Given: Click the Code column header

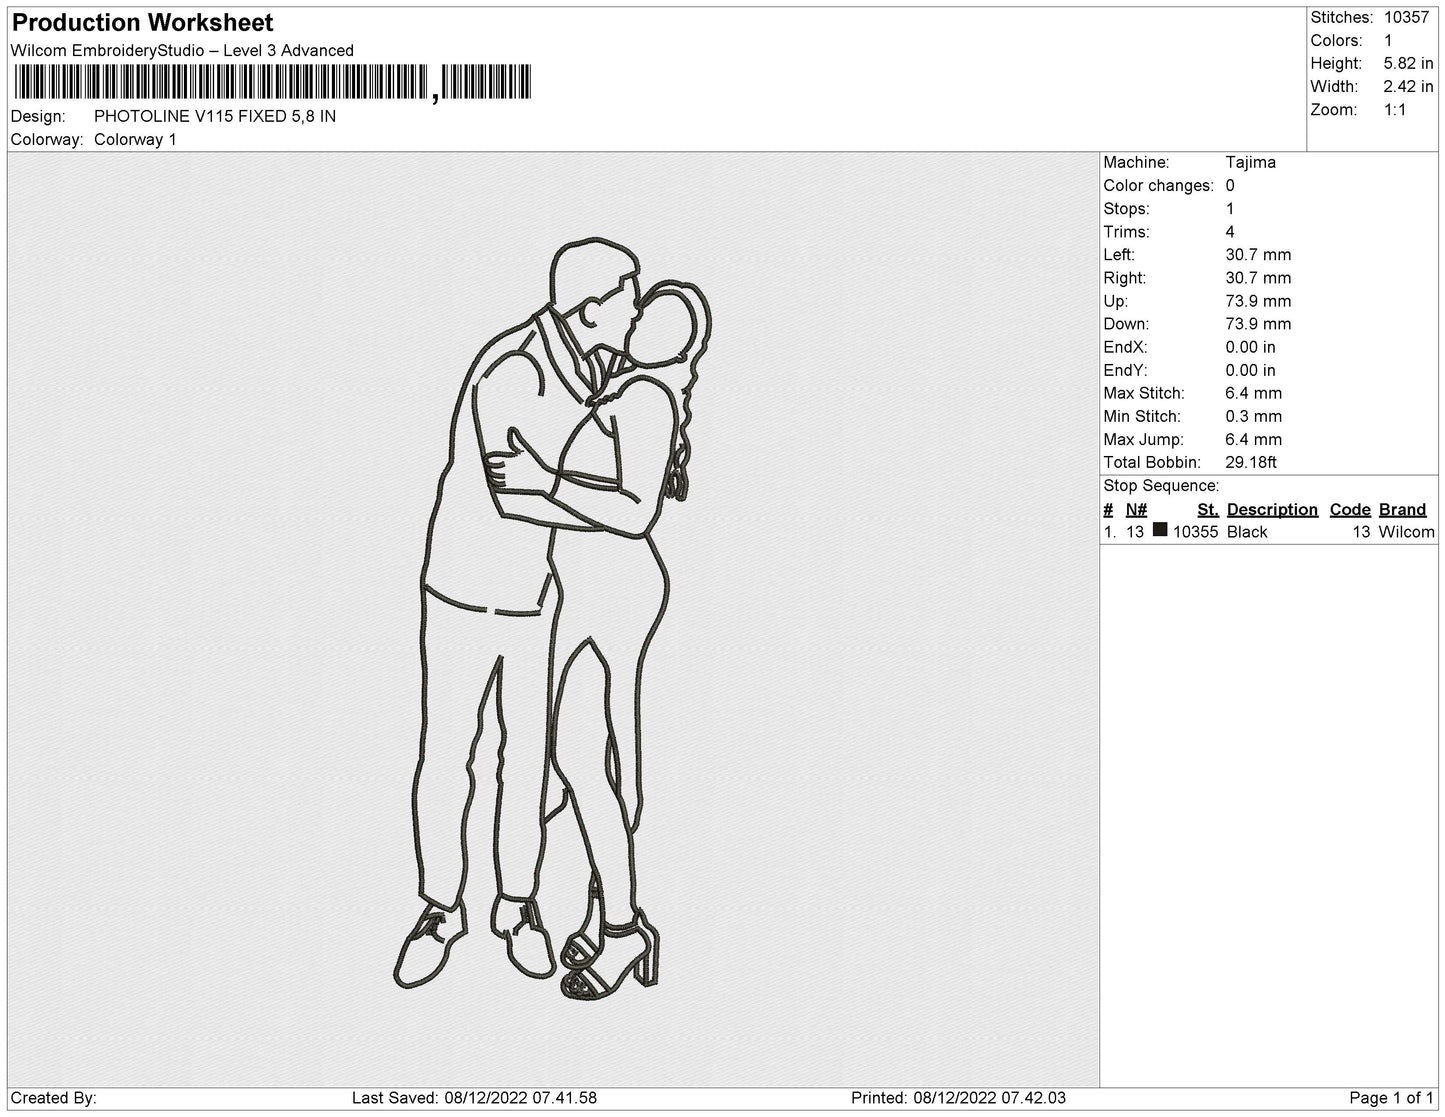Looking at the screenshot, I should [1350, 509].
